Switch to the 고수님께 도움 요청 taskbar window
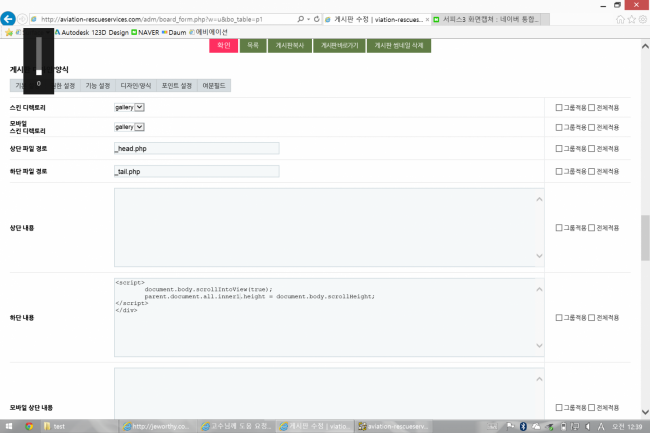 [x=236, y=426]
